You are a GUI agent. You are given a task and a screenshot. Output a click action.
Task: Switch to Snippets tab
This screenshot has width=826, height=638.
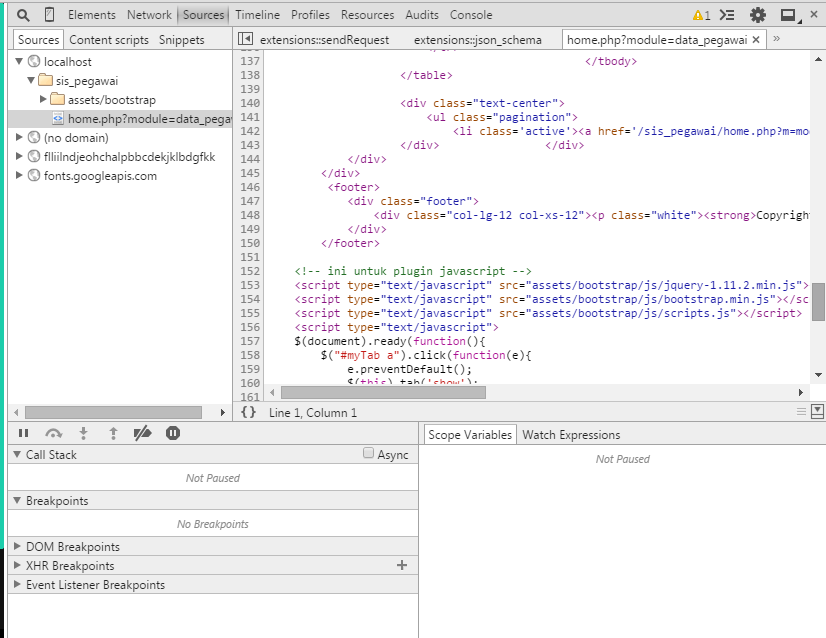[x=182, y=40]
